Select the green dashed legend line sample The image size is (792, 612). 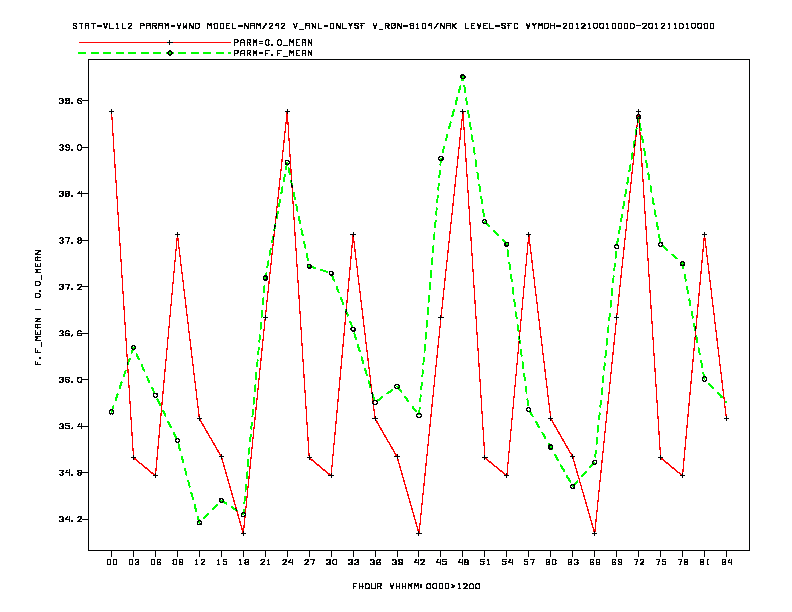(155, 53)
